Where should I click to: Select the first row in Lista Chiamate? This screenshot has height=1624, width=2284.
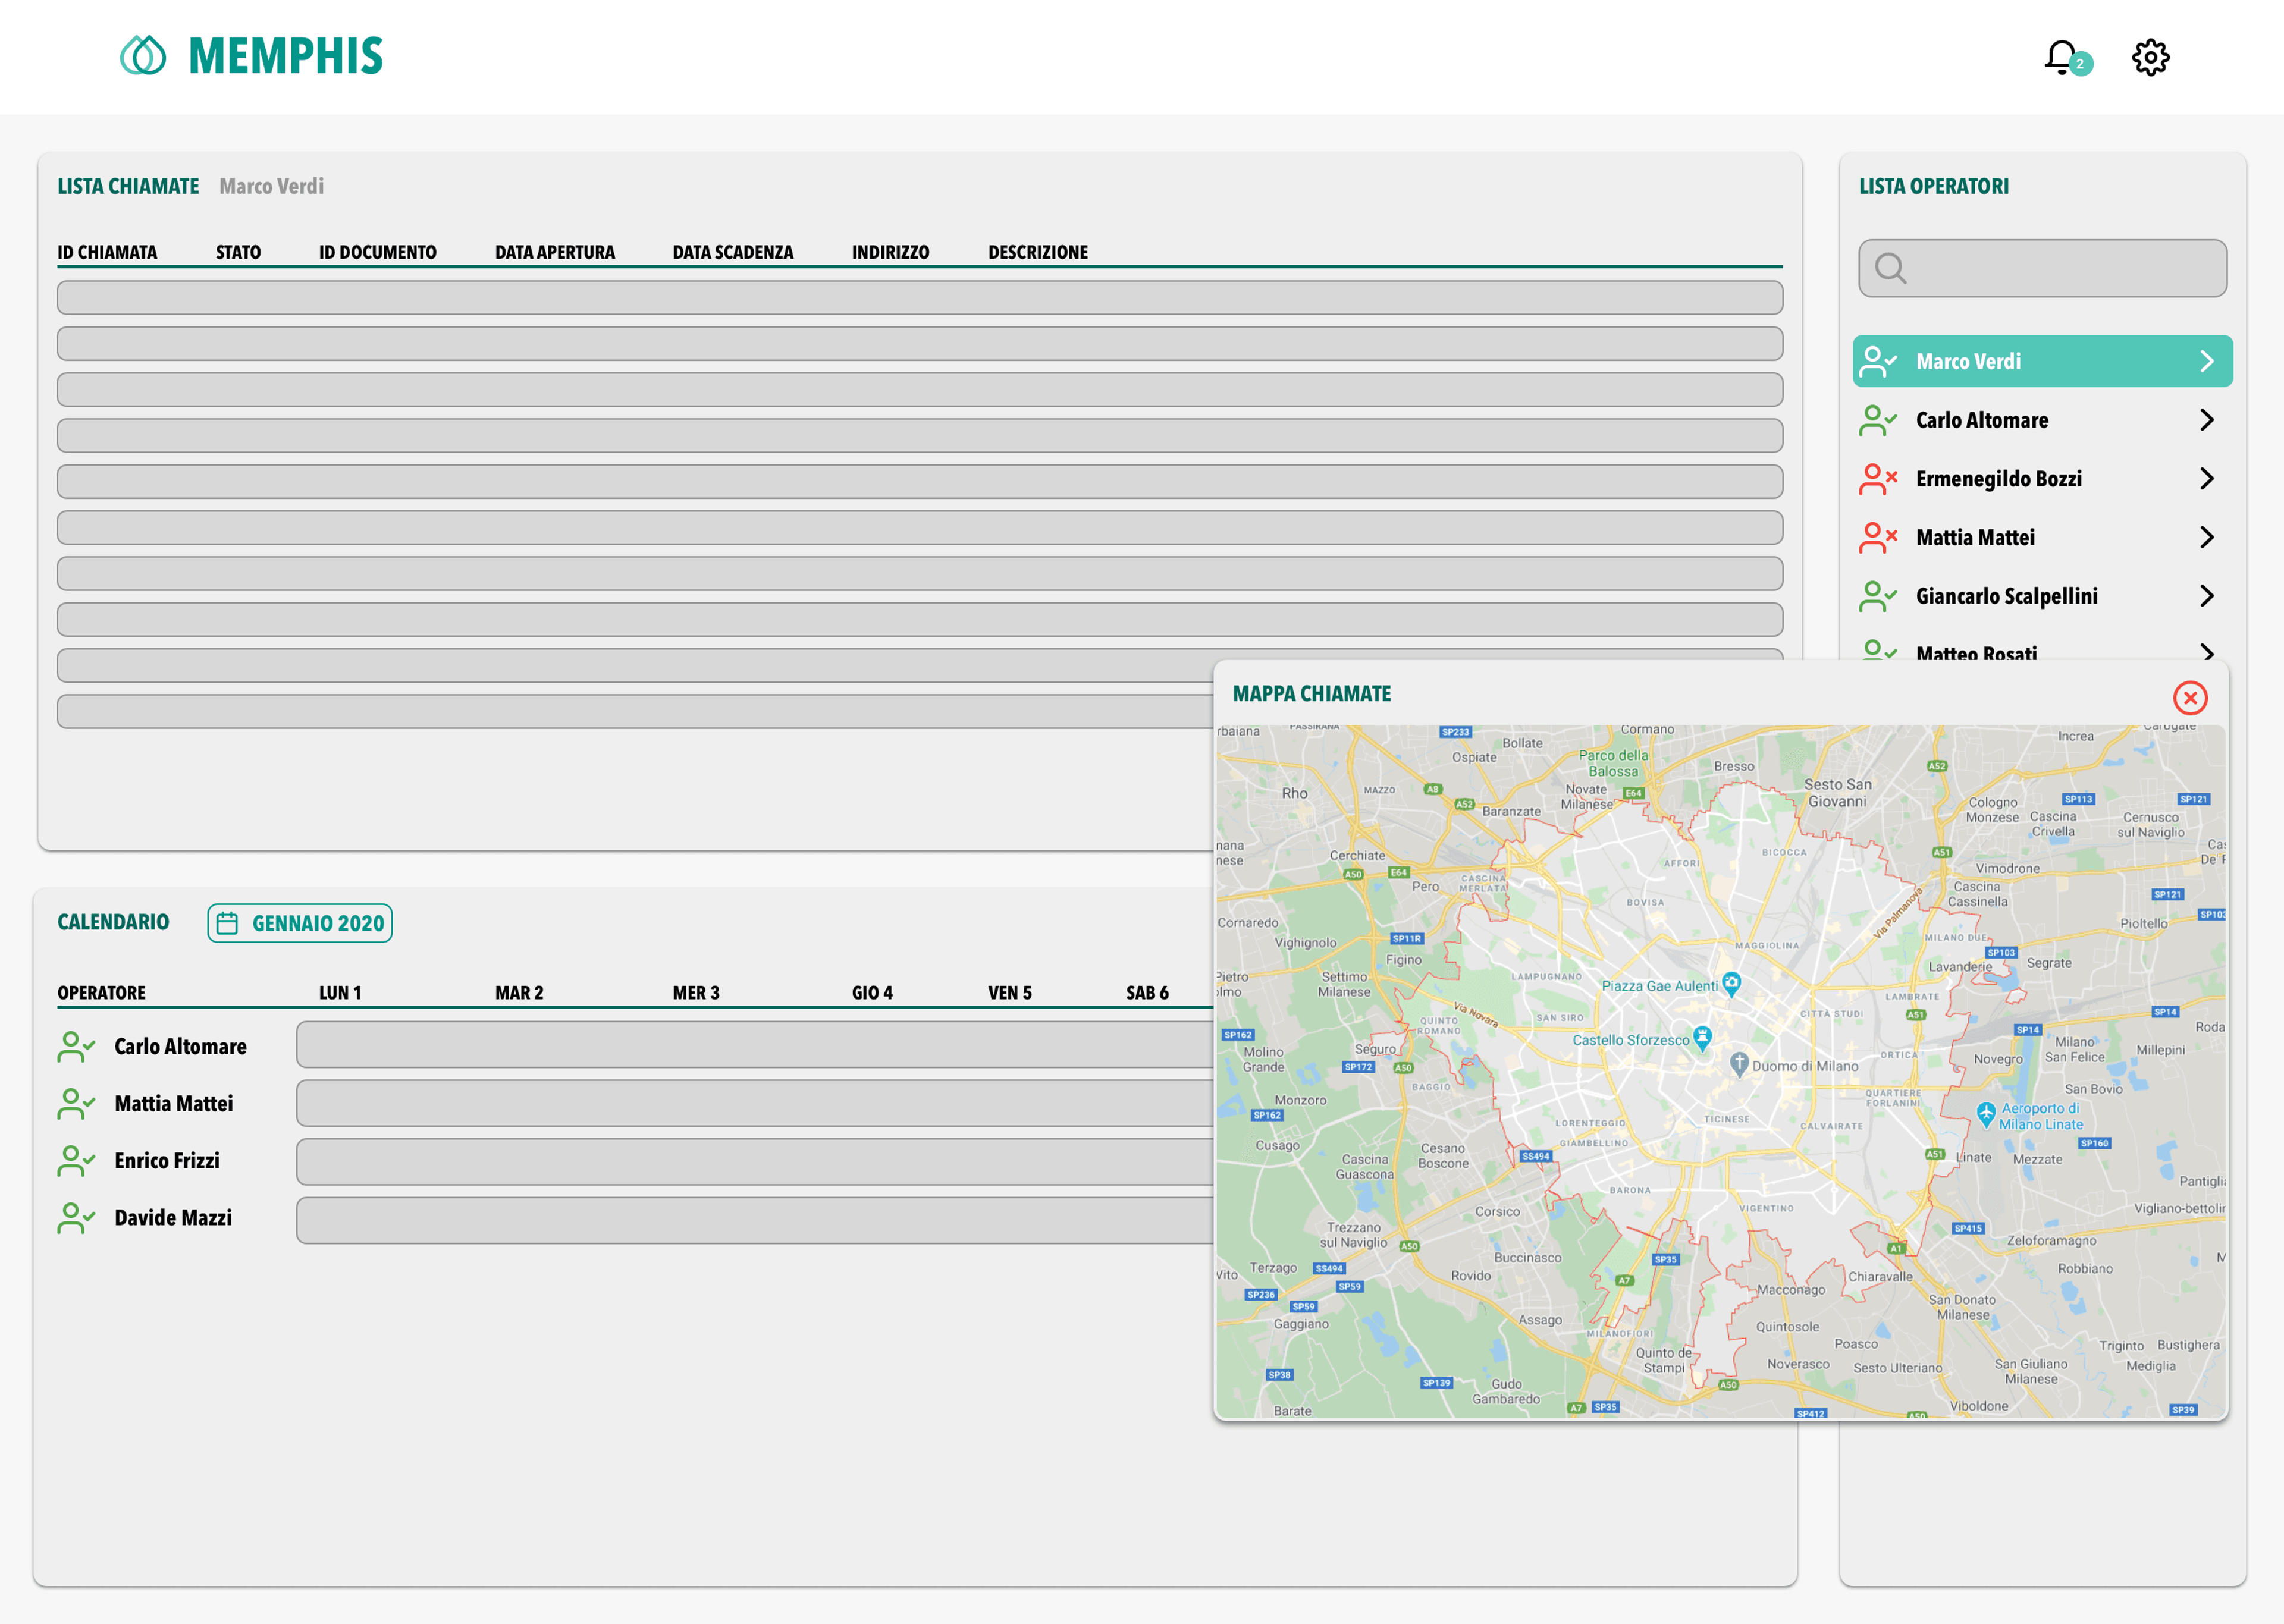919,297
